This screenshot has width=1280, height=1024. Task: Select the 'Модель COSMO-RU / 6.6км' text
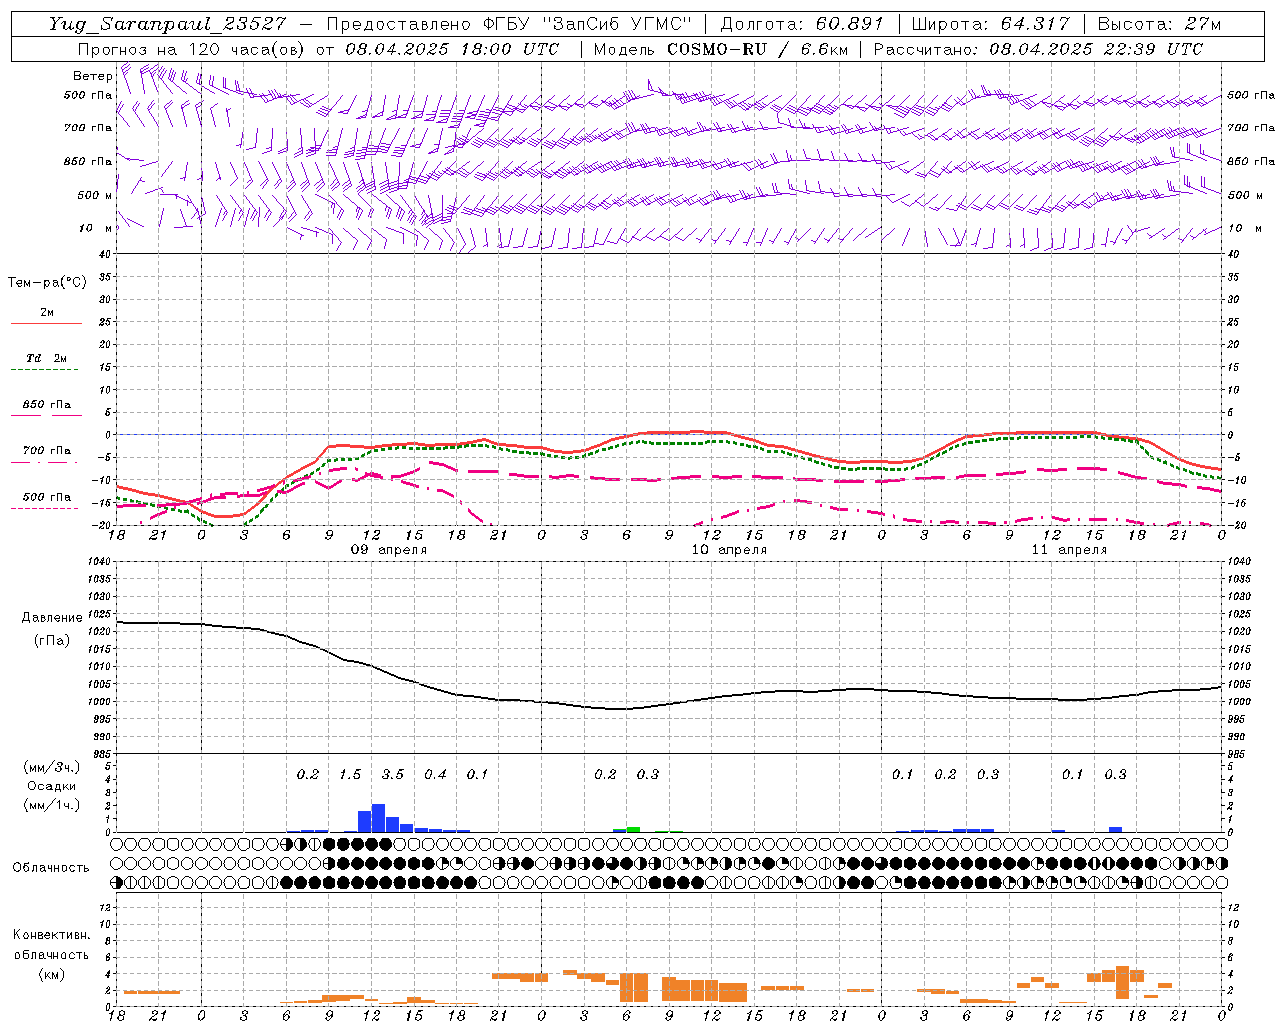pos(721,49)
